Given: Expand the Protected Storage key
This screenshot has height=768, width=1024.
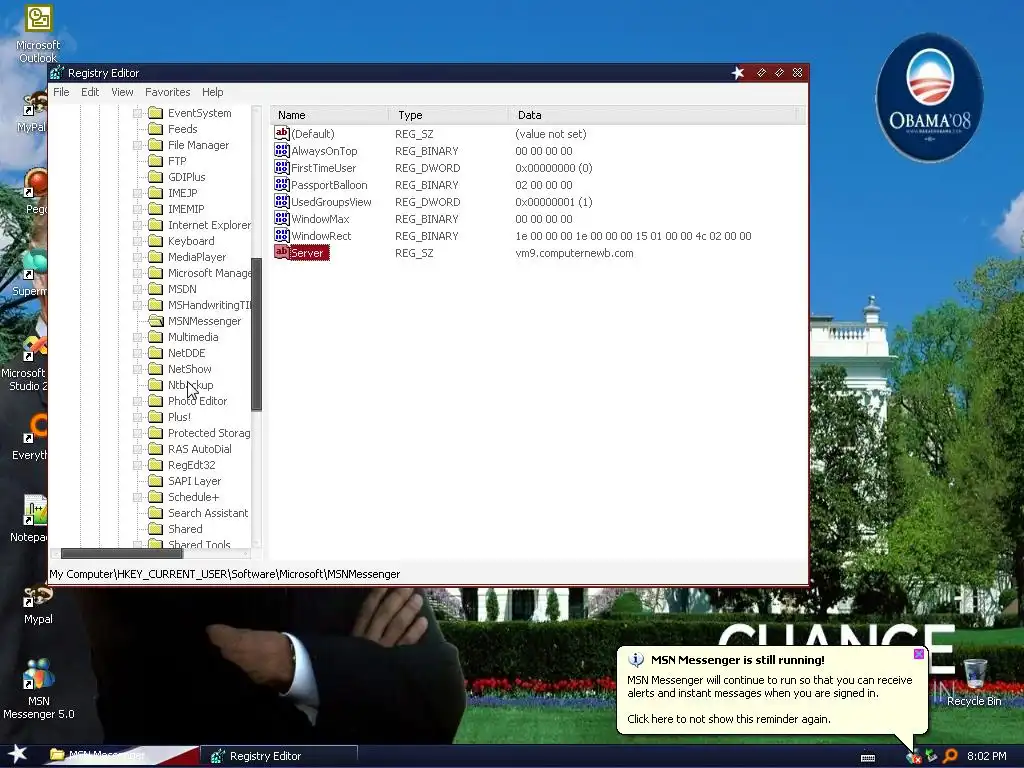Looking at the screenshot, I should [138, 433].
